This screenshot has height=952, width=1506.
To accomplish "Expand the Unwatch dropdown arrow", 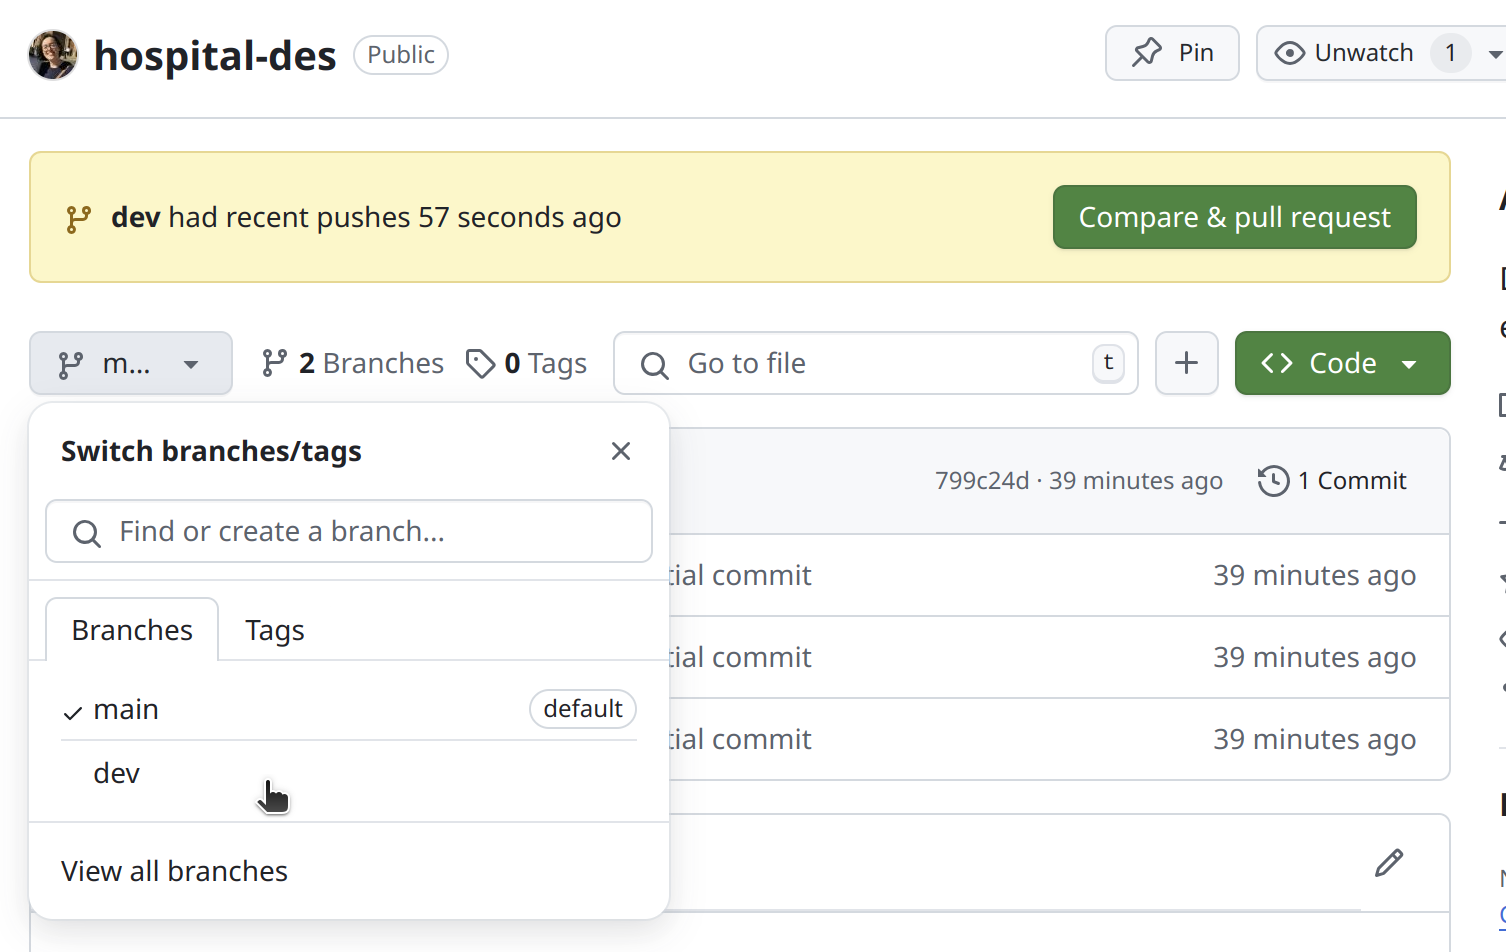I will 1495,54.
